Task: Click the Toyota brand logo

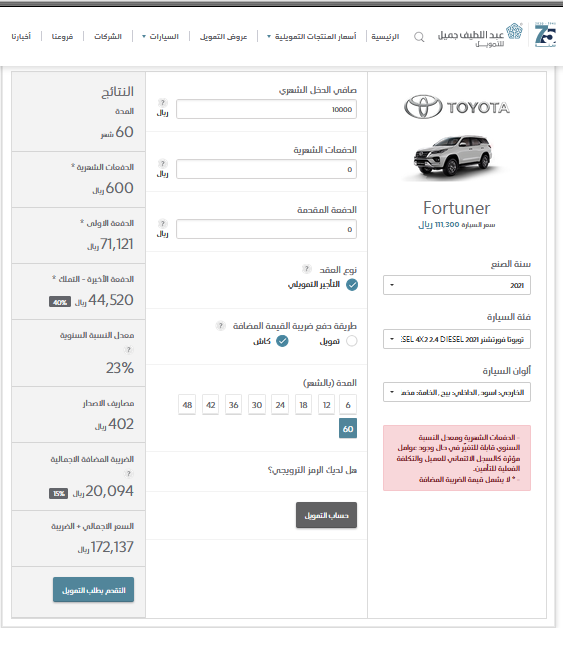Action: pos(457,107)
